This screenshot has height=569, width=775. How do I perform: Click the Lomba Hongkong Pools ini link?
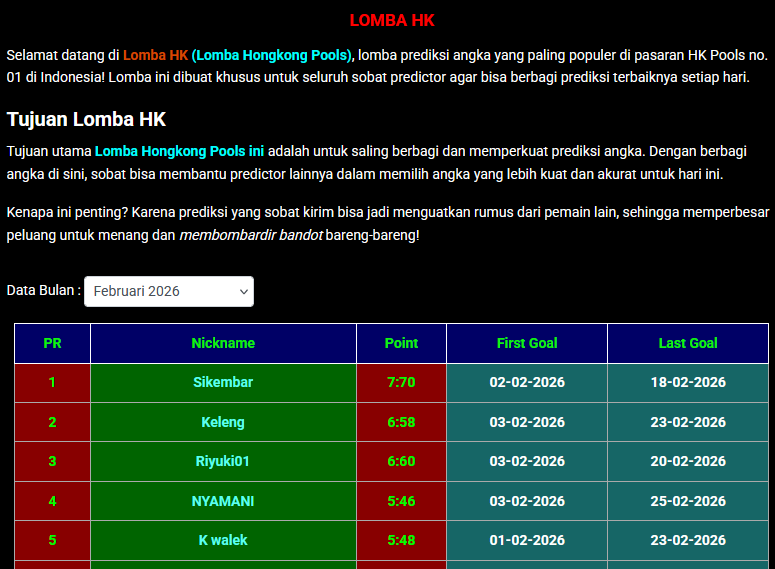click(179, 152)
